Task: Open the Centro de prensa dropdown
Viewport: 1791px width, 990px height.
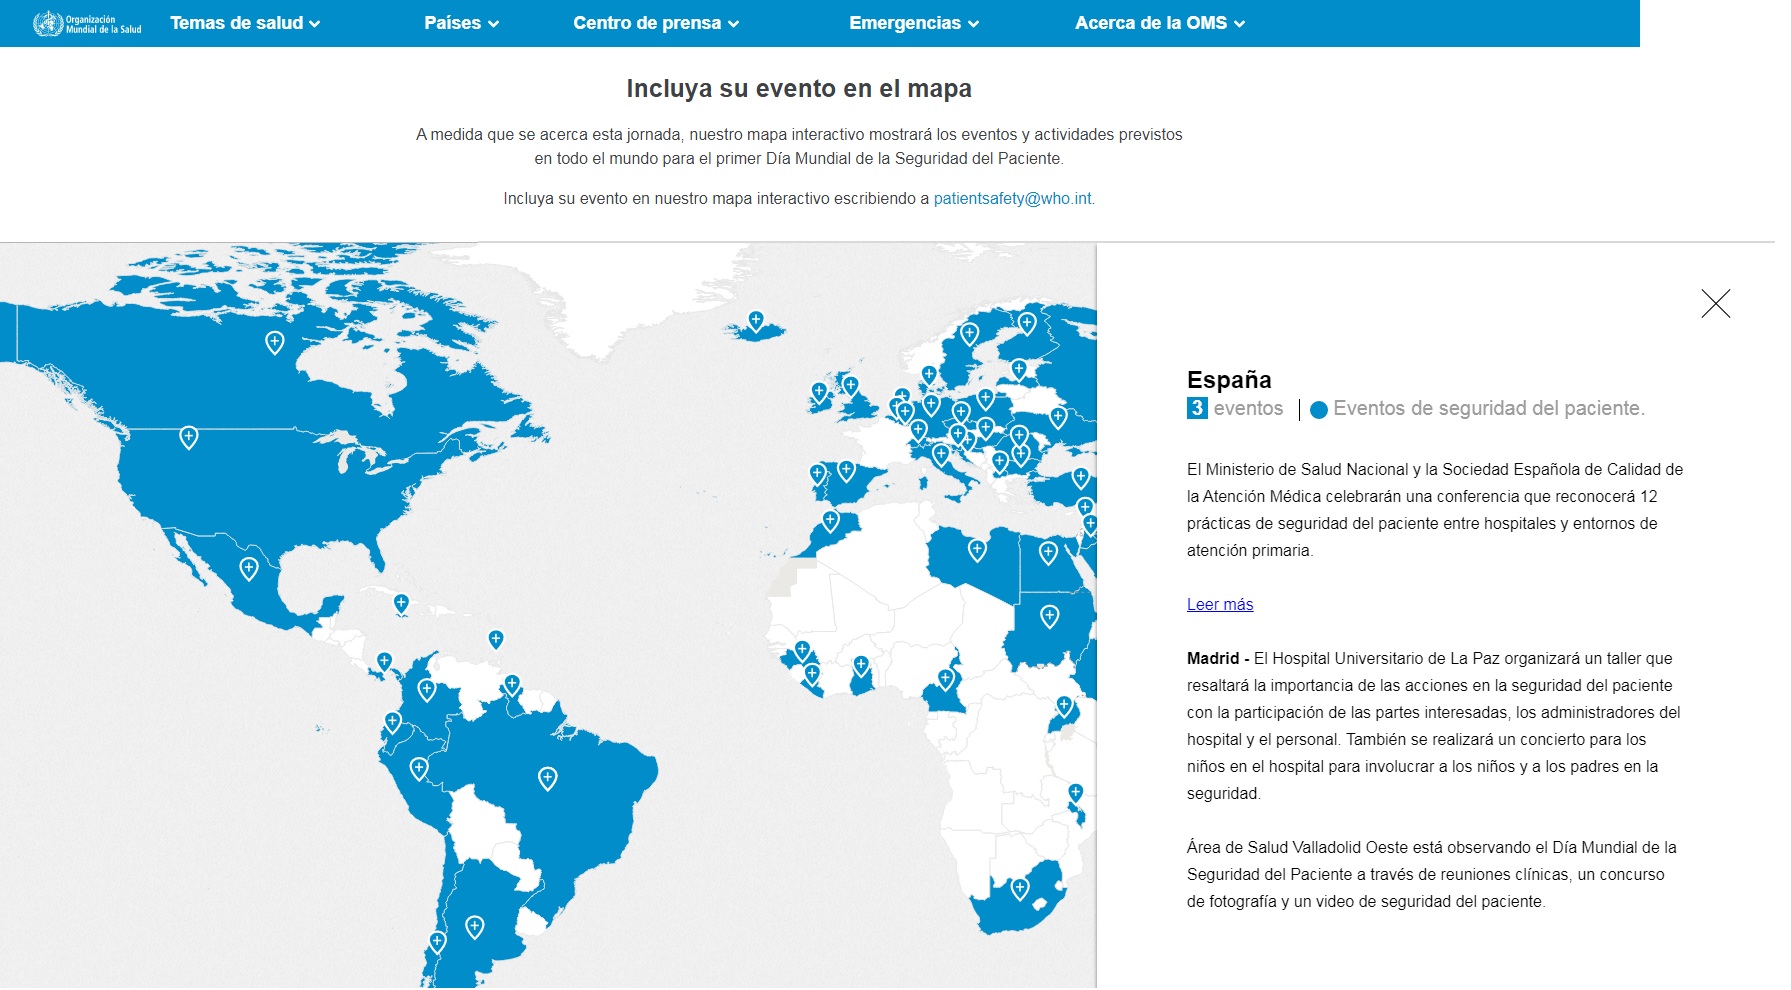Action: tap(656, 23)
